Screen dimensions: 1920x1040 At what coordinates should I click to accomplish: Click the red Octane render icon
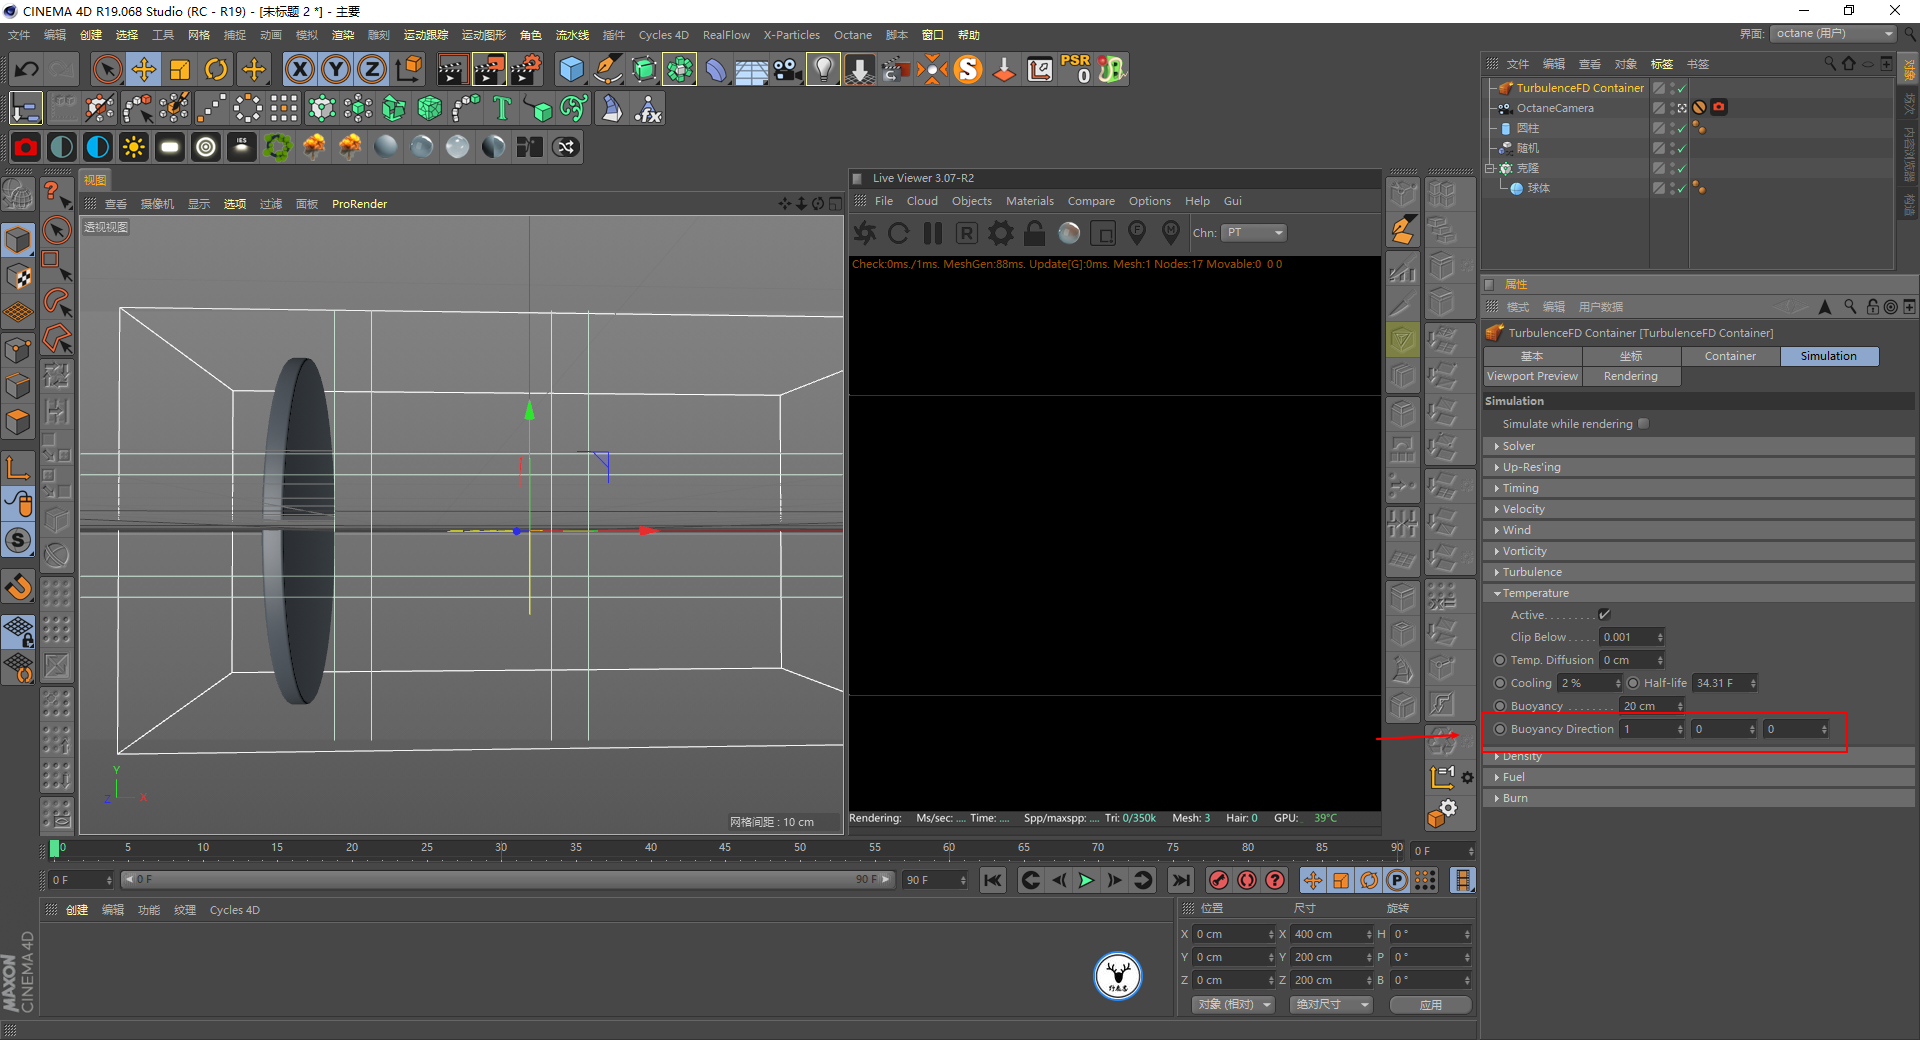tap(26, 147)
